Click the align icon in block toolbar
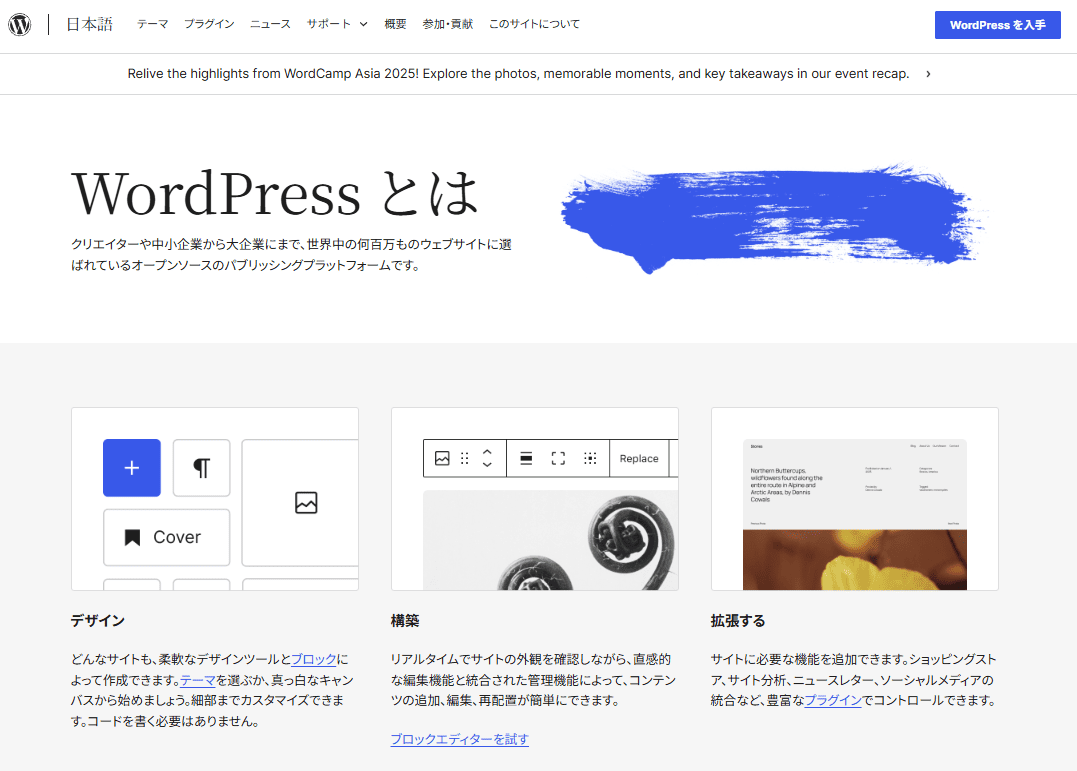 (x=526, y=458)
